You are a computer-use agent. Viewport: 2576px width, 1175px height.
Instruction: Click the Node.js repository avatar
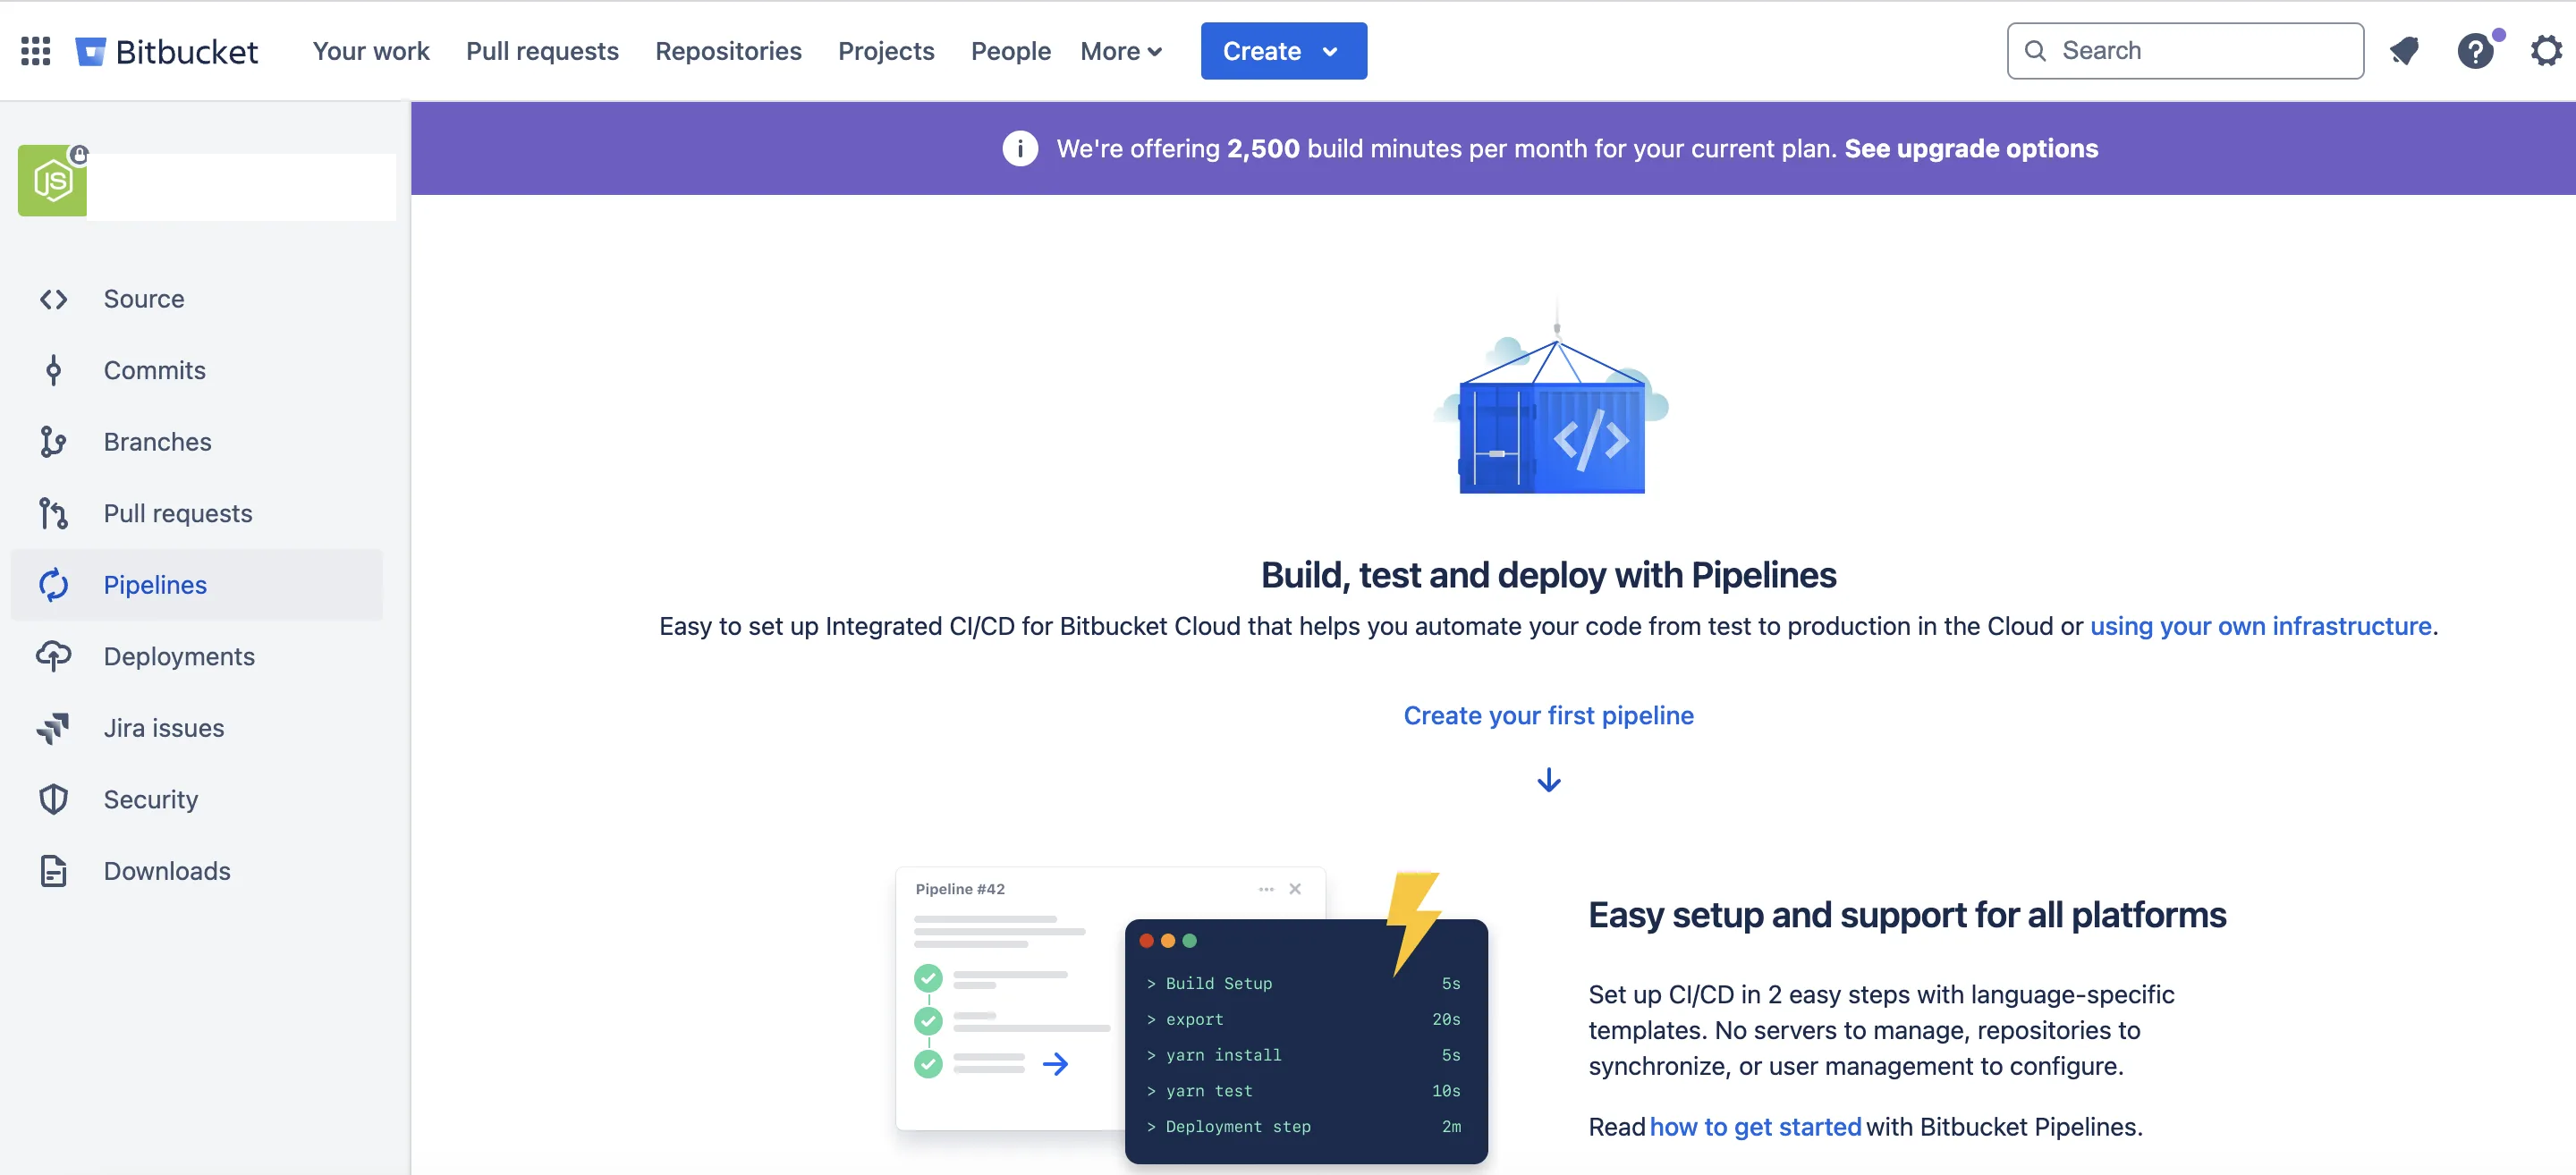click(52, 180)
